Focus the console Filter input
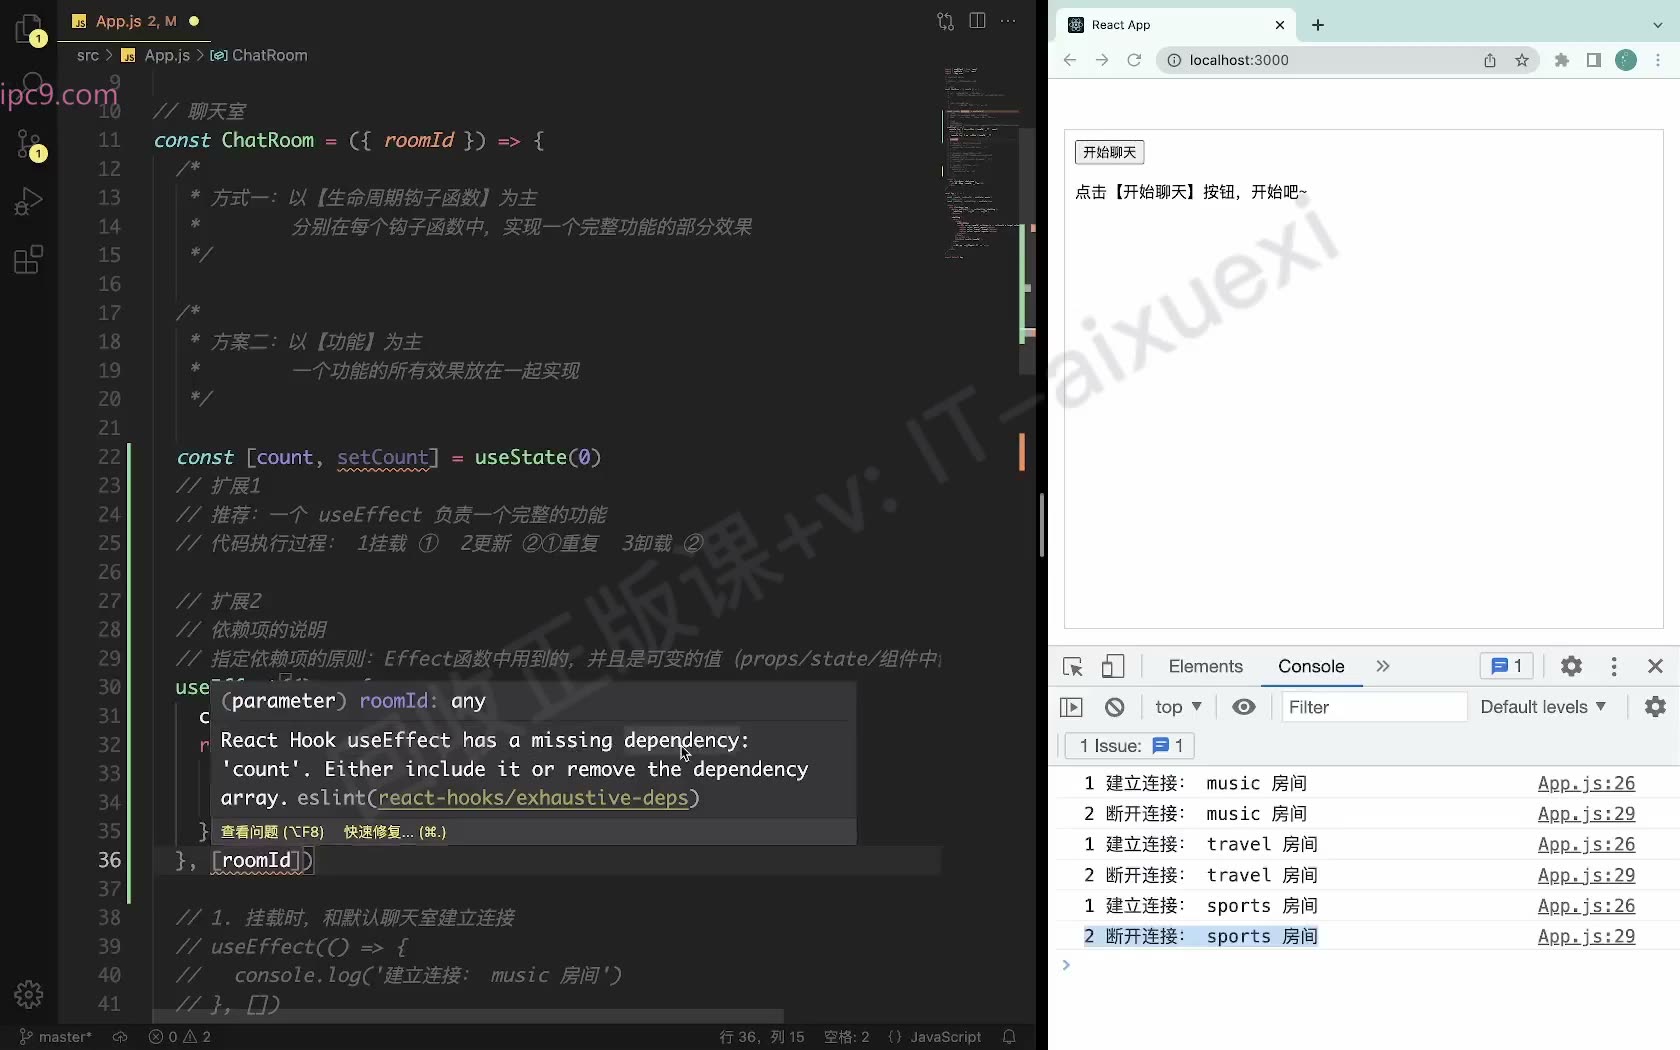The image size is (1680, 1050). 1374,707
